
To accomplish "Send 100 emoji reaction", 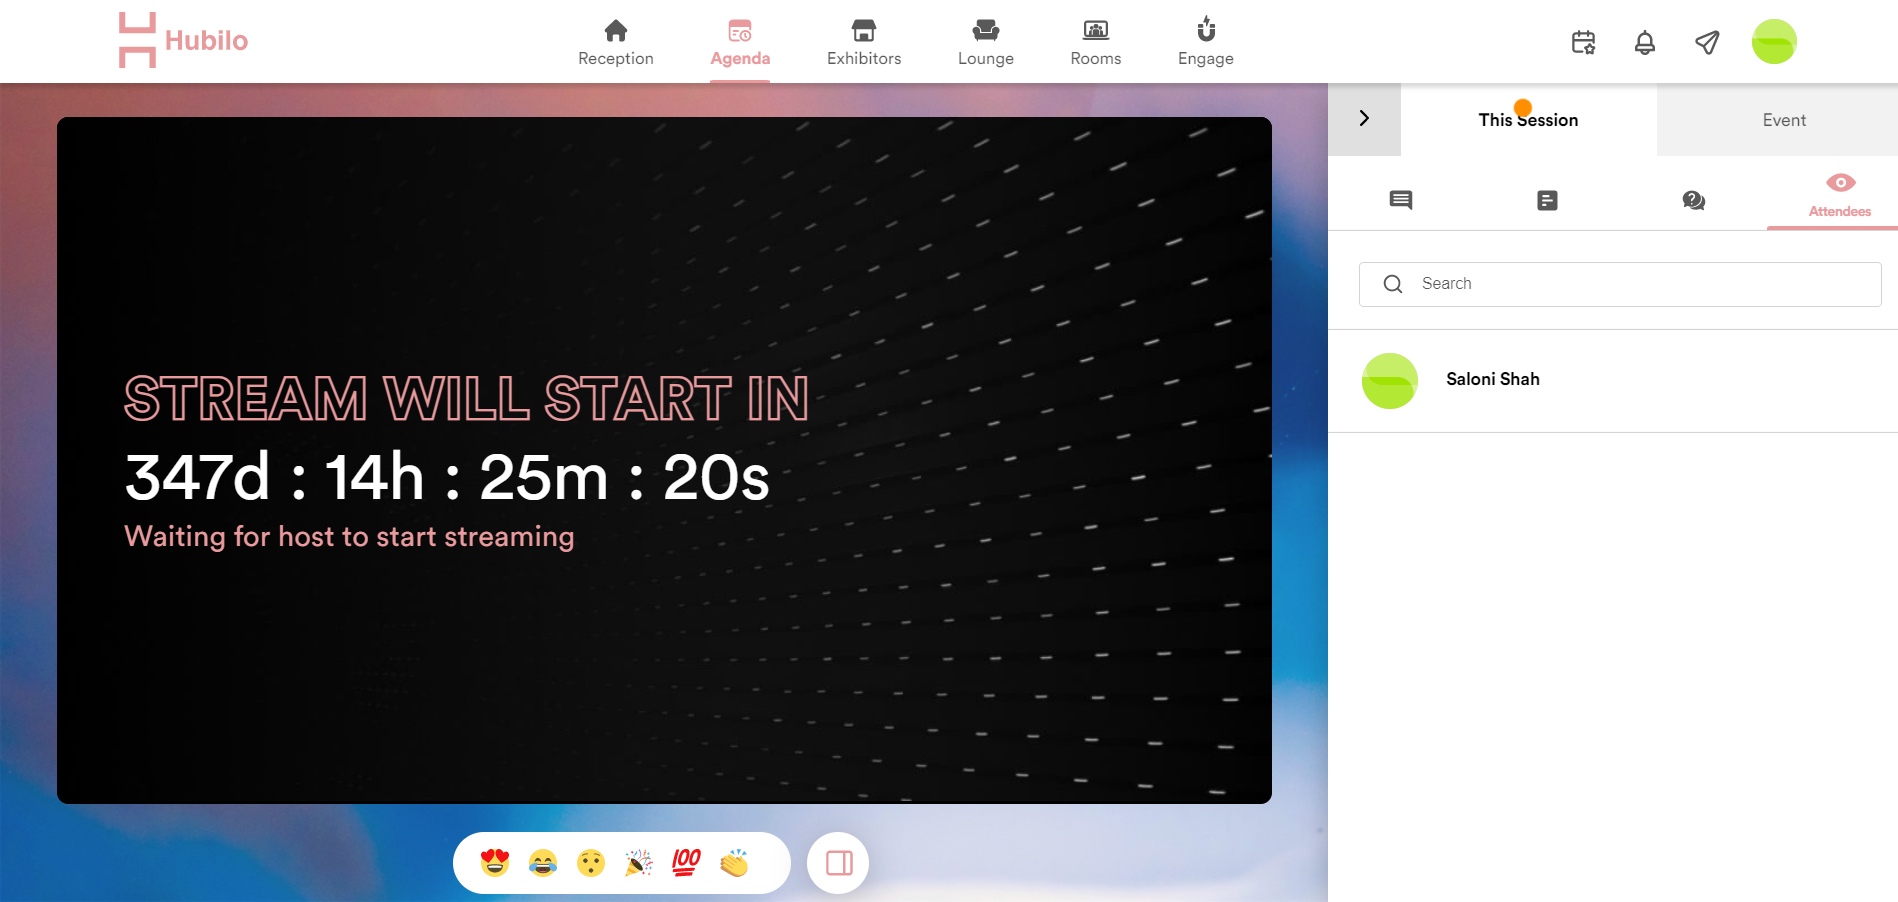I will [686, 862].
